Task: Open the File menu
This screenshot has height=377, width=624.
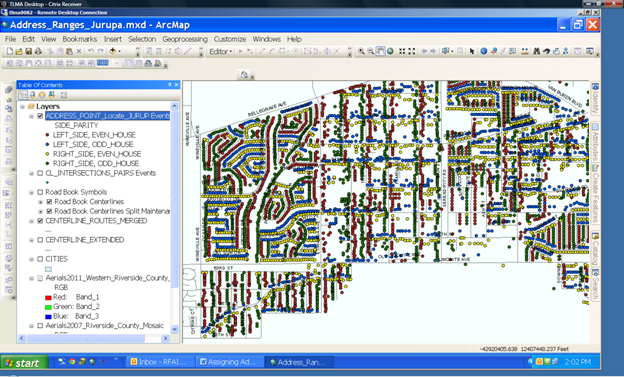Action: pyautogui.click(x=10, y=39)
